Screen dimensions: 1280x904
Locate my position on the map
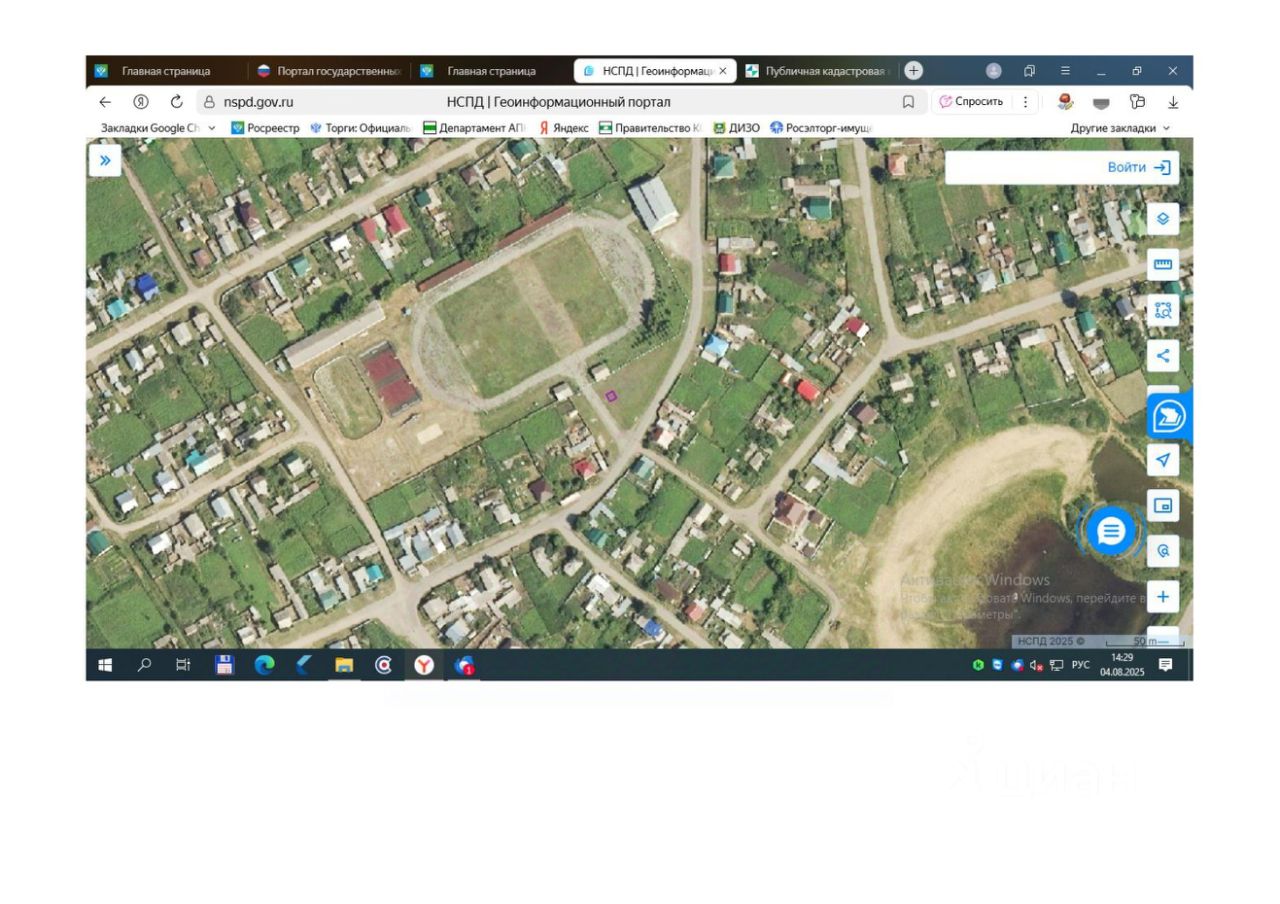pyautogui.click(x=1162, y=460)
